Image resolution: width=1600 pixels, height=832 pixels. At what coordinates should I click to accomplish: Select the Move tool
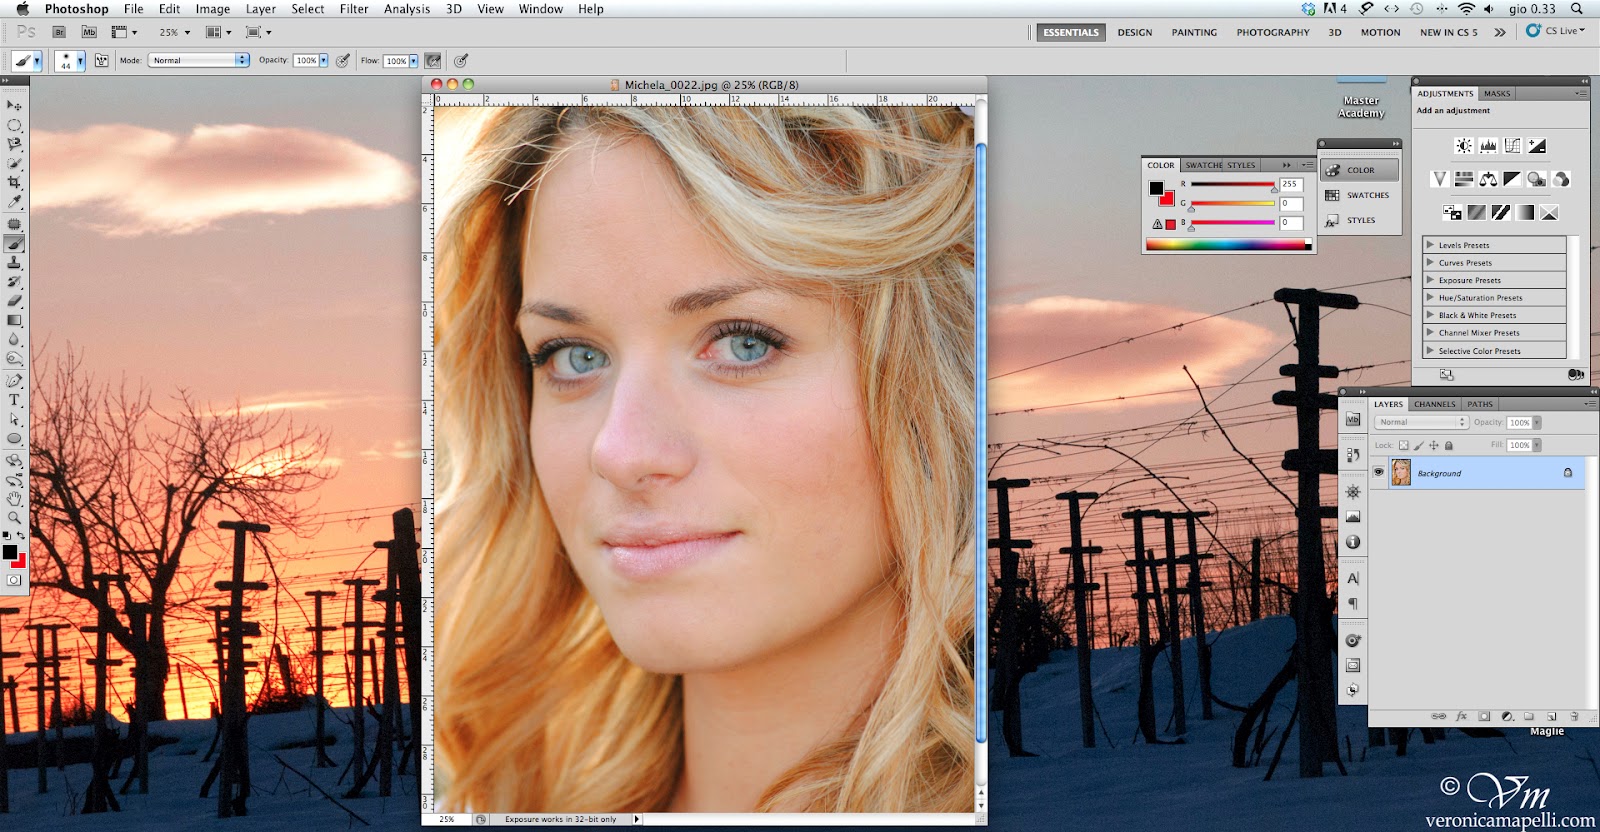coord(14,105)
